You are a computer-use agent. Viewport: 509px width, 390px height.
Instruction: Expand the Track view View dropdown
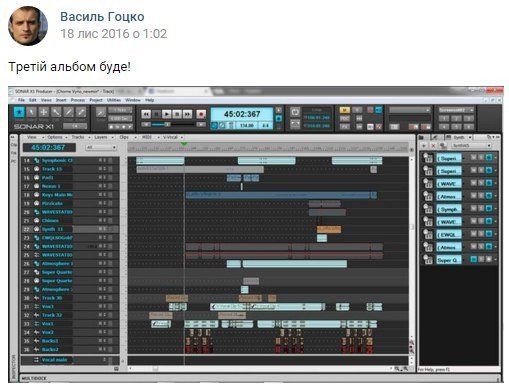tap(35, 137)
